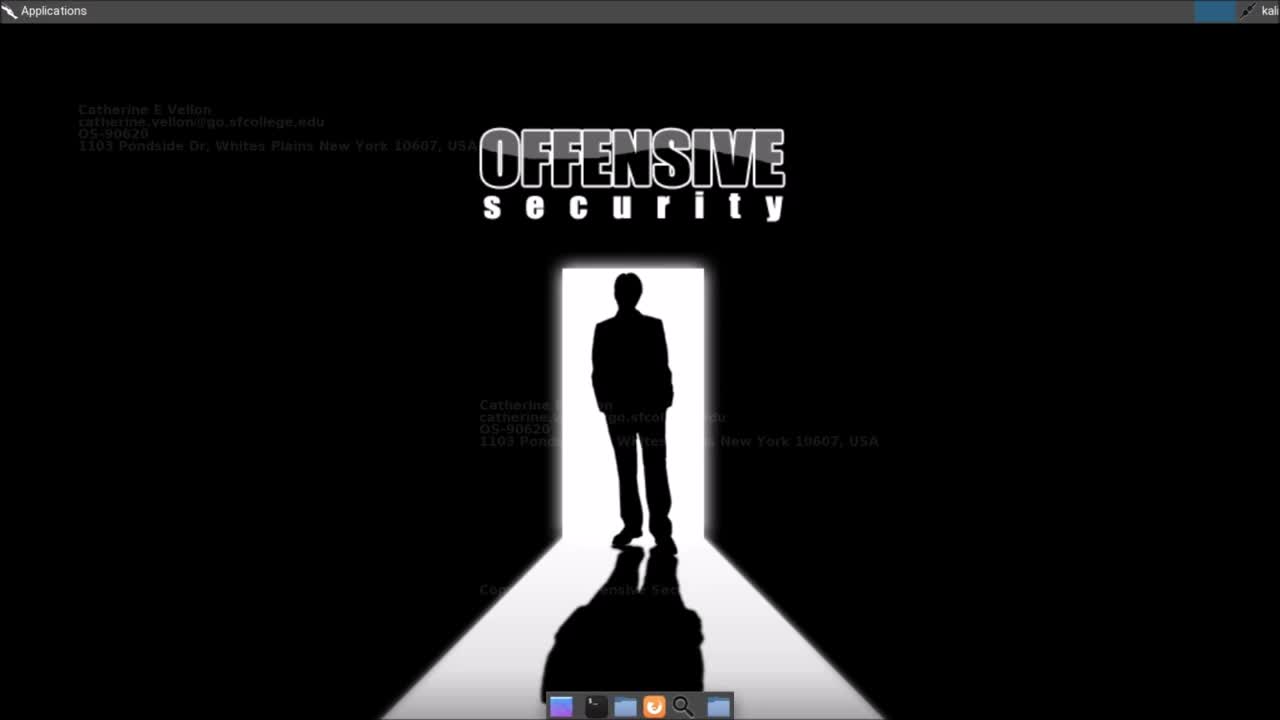Open the kali user menu
The width and height of the screenshot is (1280, 720).
coord(1270,11)
